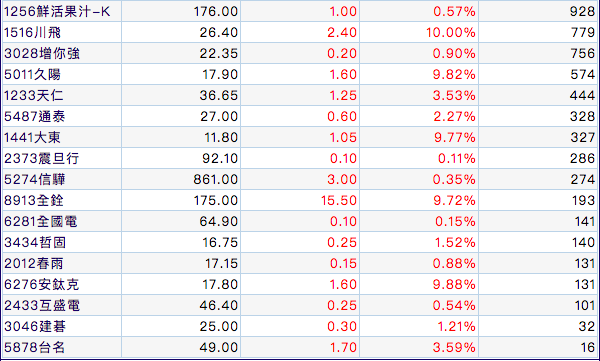Click price 16.75 for 哲固
Screen dimensions: 600x361
point(220,243)
